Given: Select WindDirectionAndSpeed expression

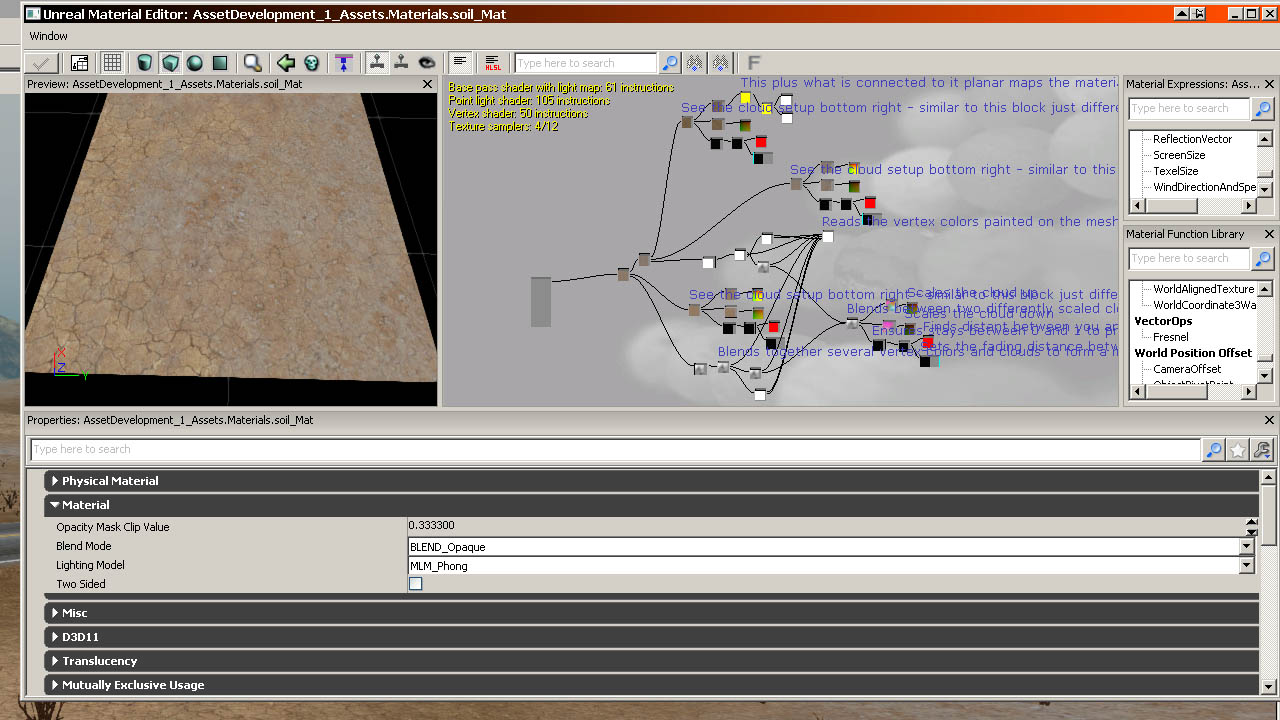Looking at the screenshot, I should point(1204,187).
